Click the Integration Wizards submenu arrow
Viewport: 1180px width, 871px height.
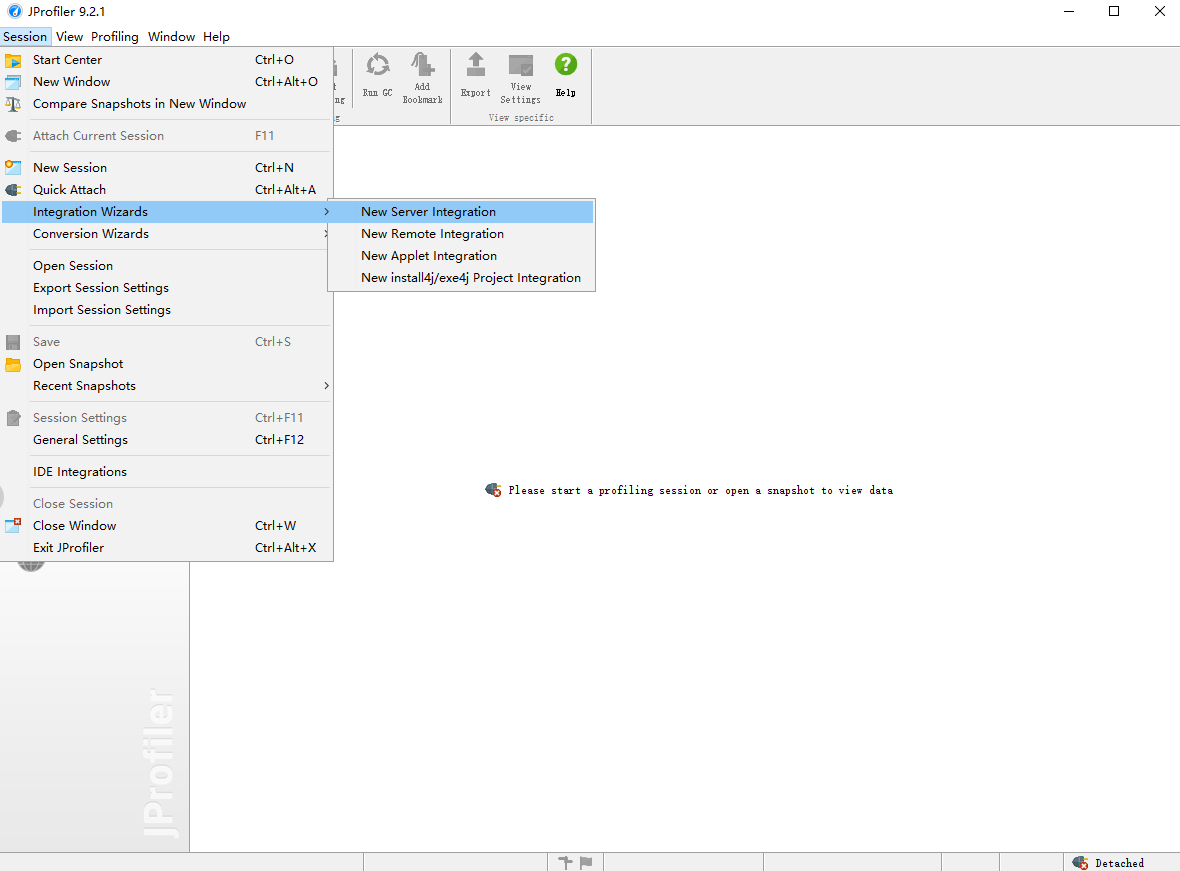click(326, 212)
